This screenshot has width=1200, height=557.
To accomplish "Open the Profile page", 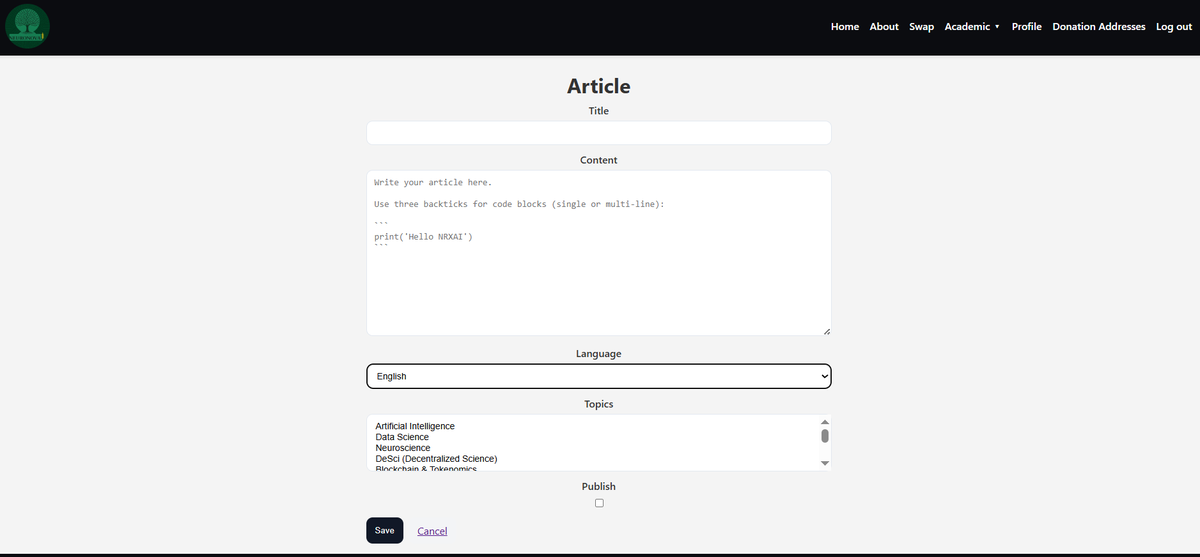I will [1026, 27].
